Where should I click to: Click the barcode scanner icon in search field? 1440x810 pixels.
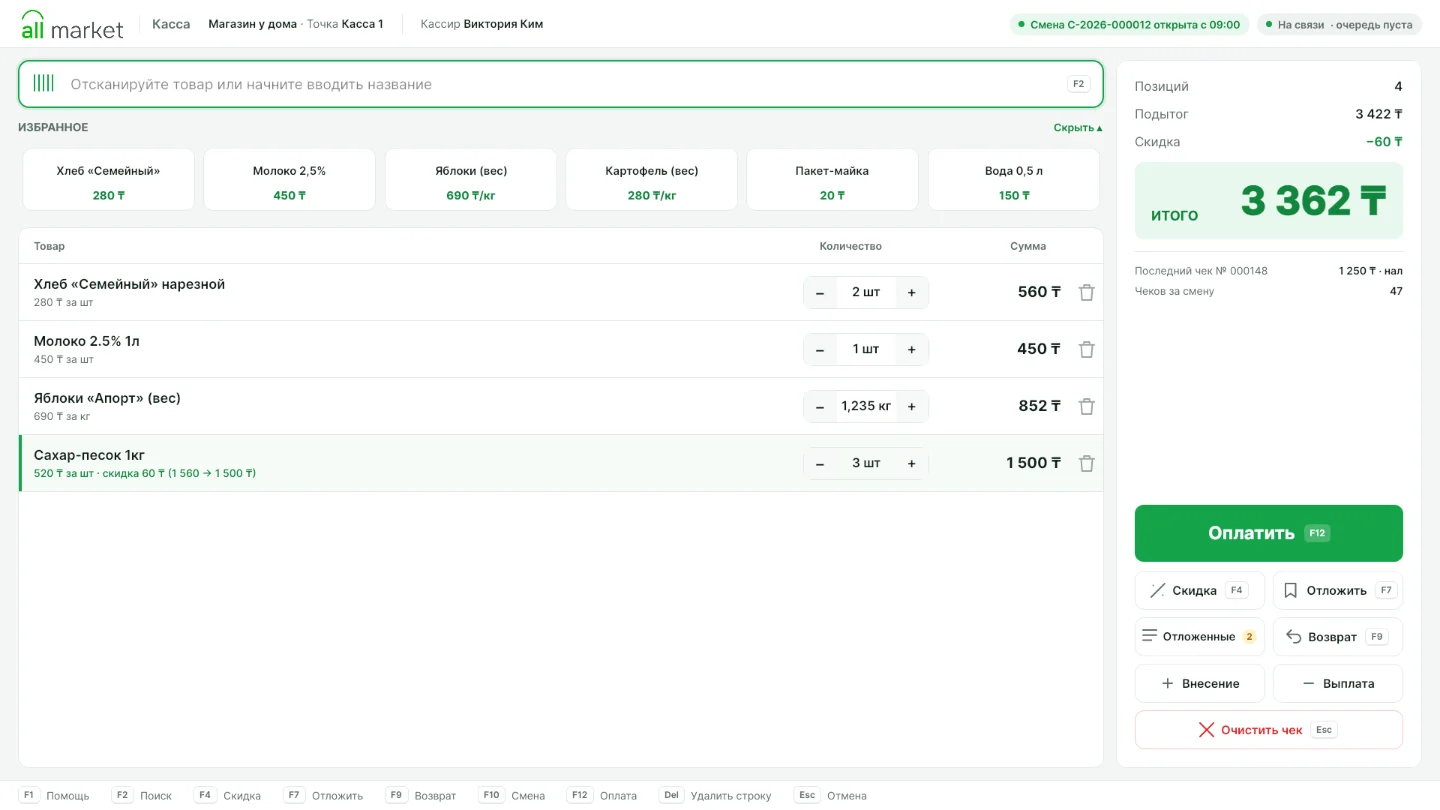(43, 83)
